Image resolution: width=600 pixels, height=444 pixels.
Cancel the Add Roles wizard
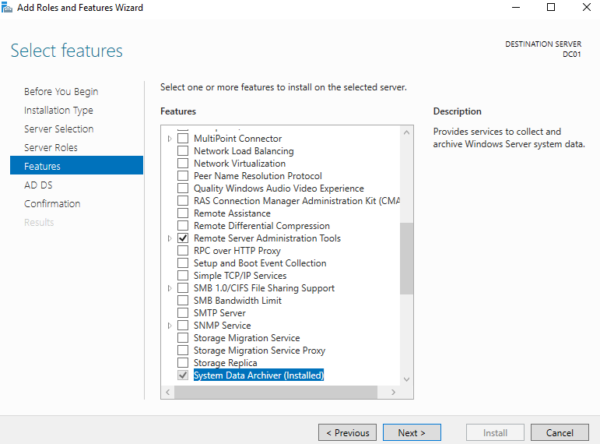(559, 433)
